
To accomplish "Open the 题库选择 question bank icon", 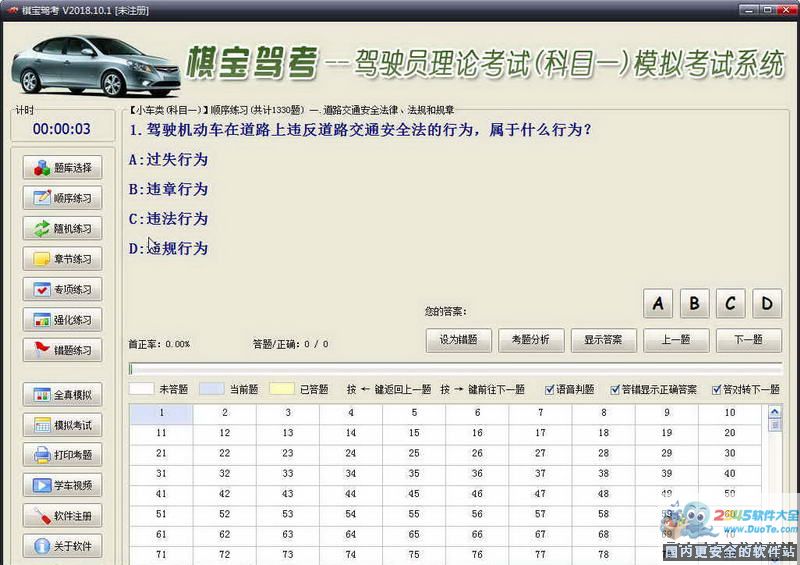I will (62, 168).
